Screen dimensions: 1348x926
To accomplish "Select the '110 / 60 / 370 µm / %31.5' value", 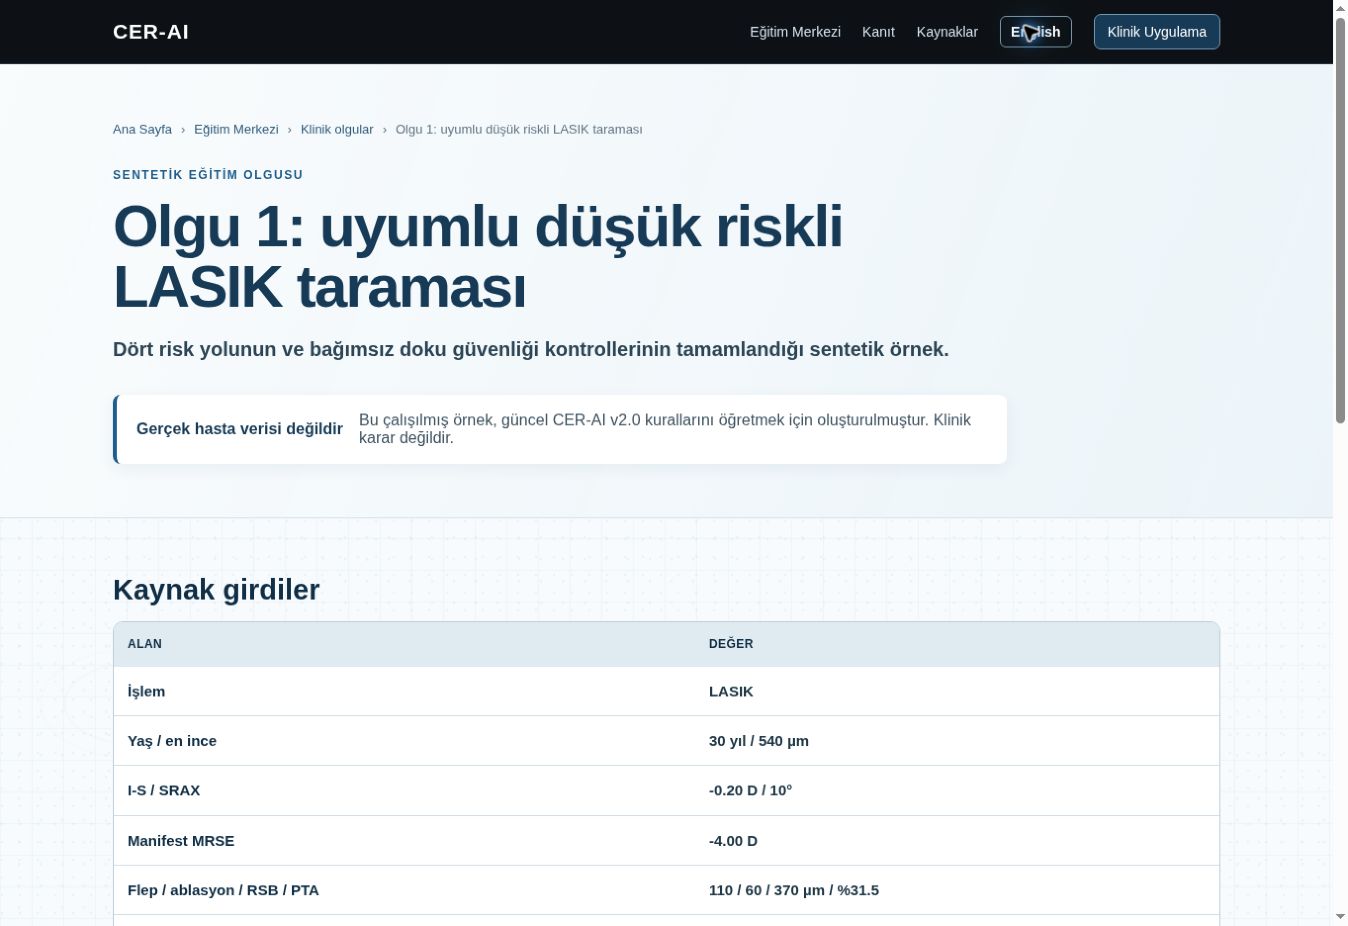I will pos(794,890).
